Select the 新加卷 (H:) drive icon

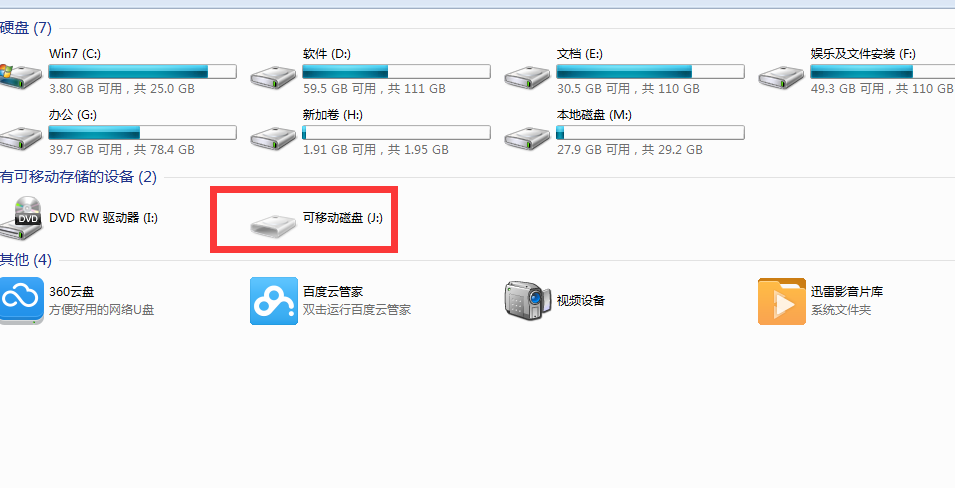pyautogui.click(x=273, y=137)
